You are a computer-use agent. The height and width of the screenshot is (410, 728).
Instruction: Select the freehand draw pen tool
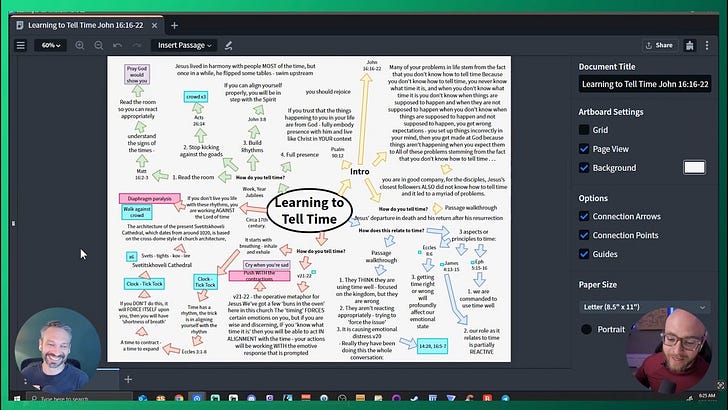click(x=228, y=46)
